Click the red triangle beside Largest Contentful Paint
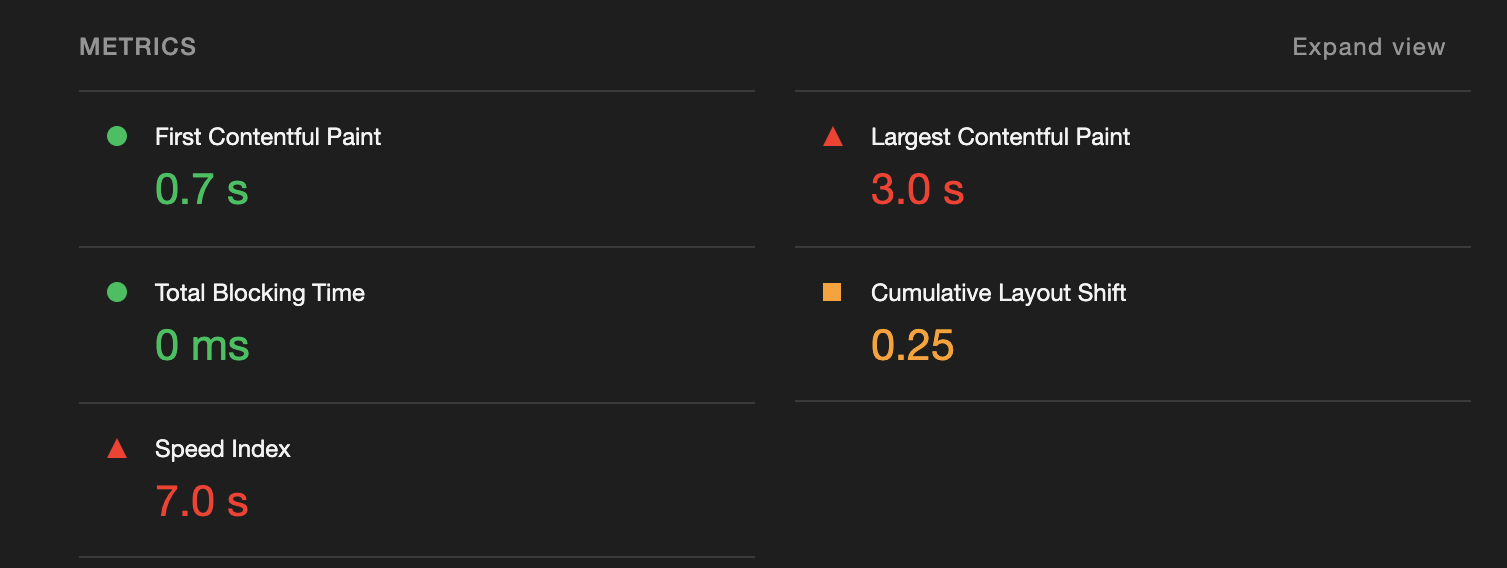Image resolution: width=1507 pixels, height=568 pixels. coord(832,137)
